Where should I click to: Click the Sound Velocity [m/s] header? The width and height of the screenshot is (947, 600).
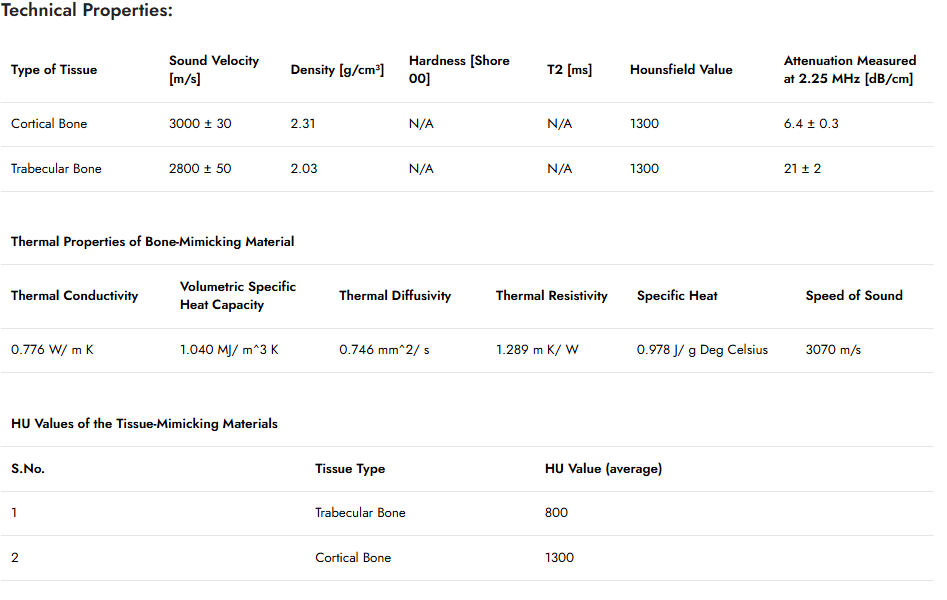214,69
